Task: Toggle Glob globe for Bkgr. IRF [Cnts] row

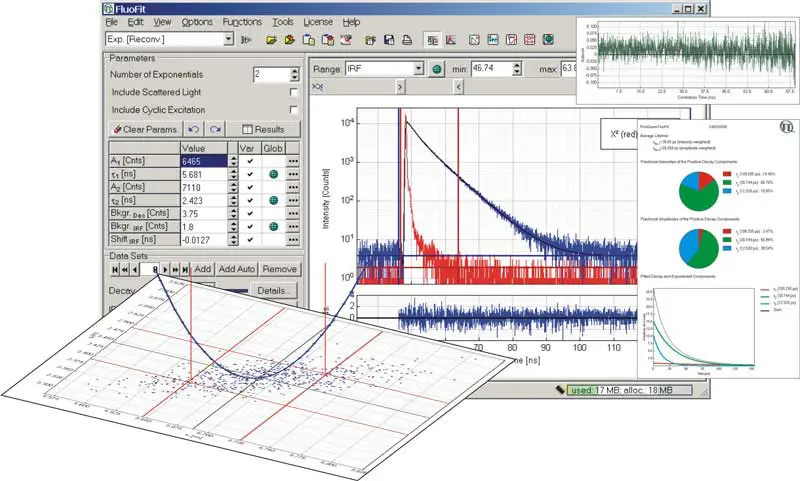Action: pyautogui.click(x=273, y=226)
